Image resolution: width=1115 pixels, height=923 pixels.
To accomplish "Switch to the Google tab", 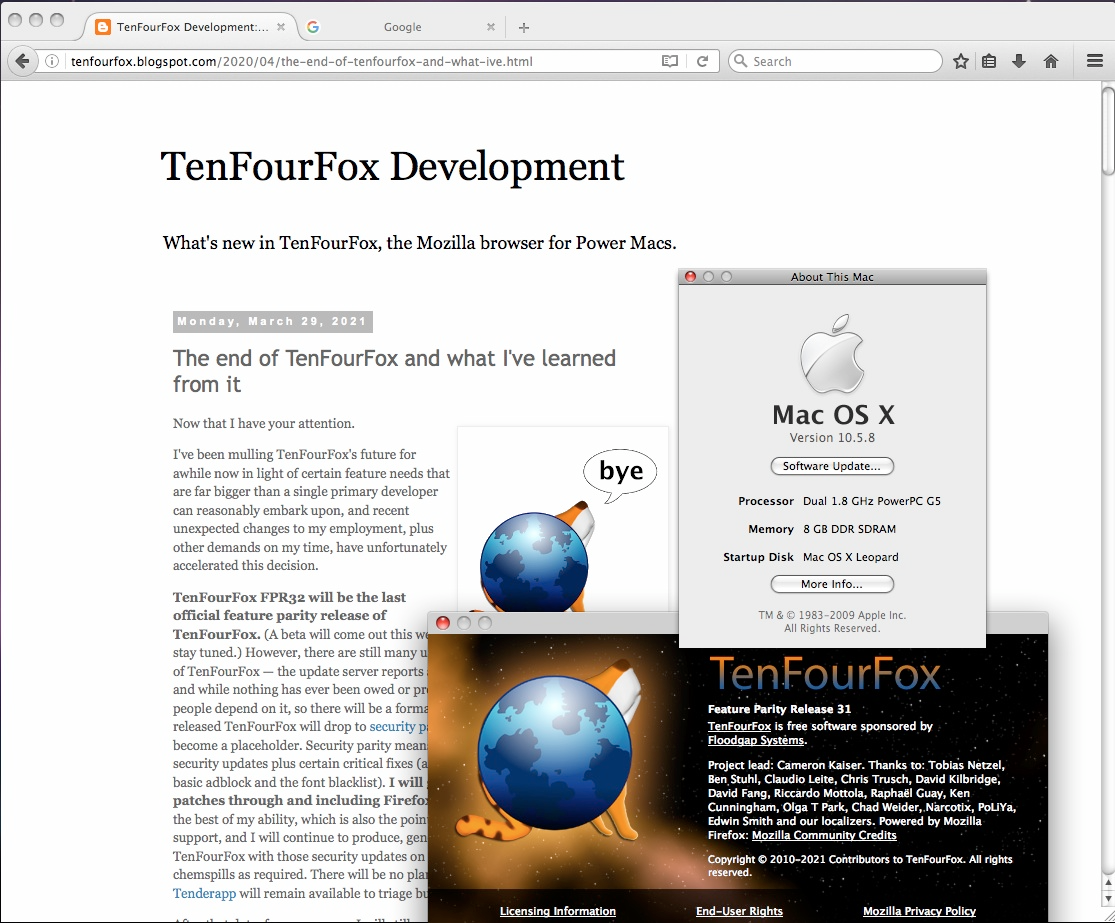I will coord(402,27).
